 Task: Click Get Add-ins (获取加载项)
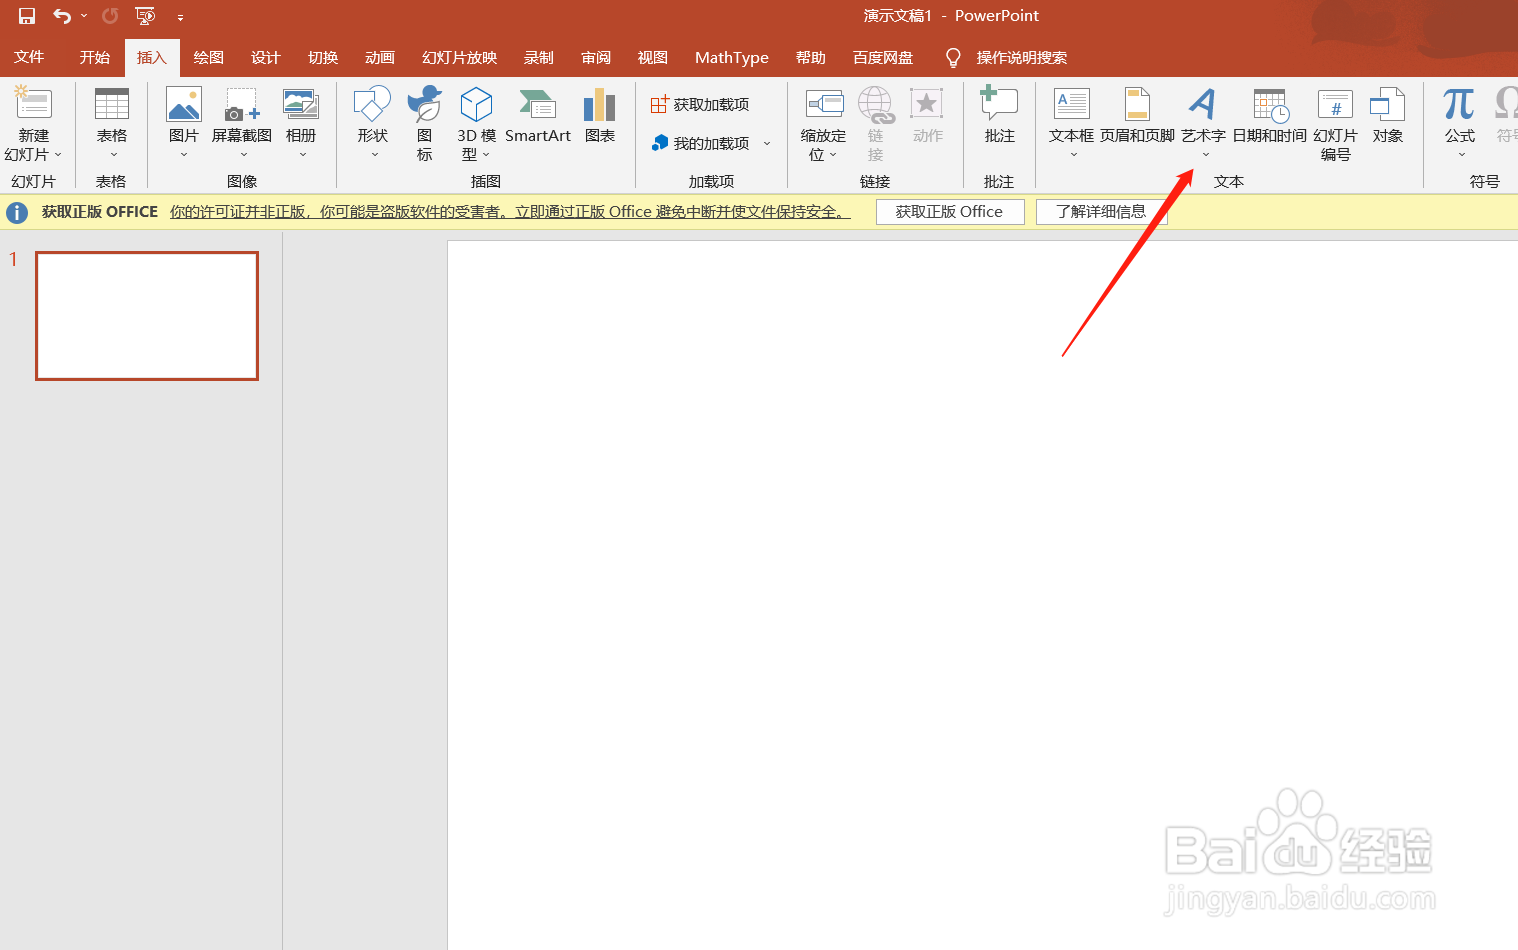pyautogui.click(x=700, y=104)
